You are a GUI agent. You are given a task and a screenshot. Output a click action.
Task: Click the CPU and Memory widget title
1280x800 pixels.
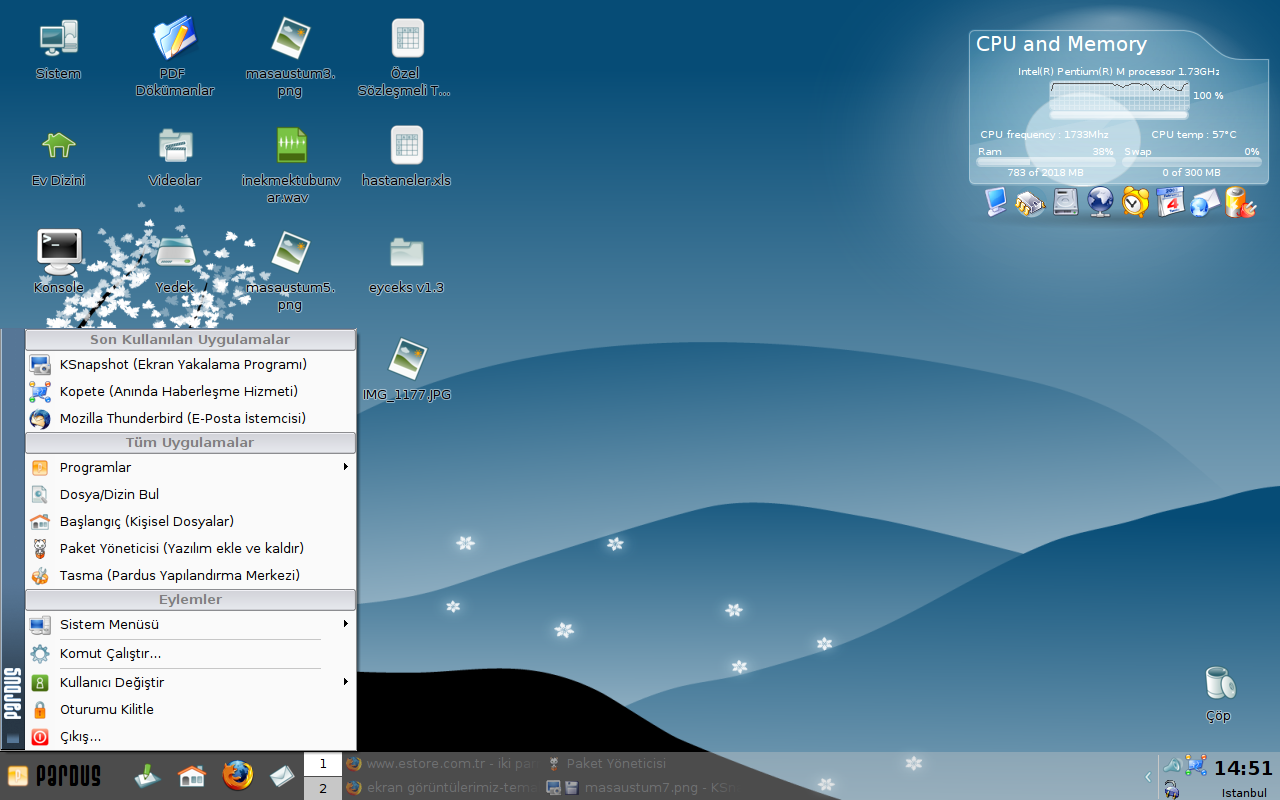pyautogui.click(x=1061, y=44)
